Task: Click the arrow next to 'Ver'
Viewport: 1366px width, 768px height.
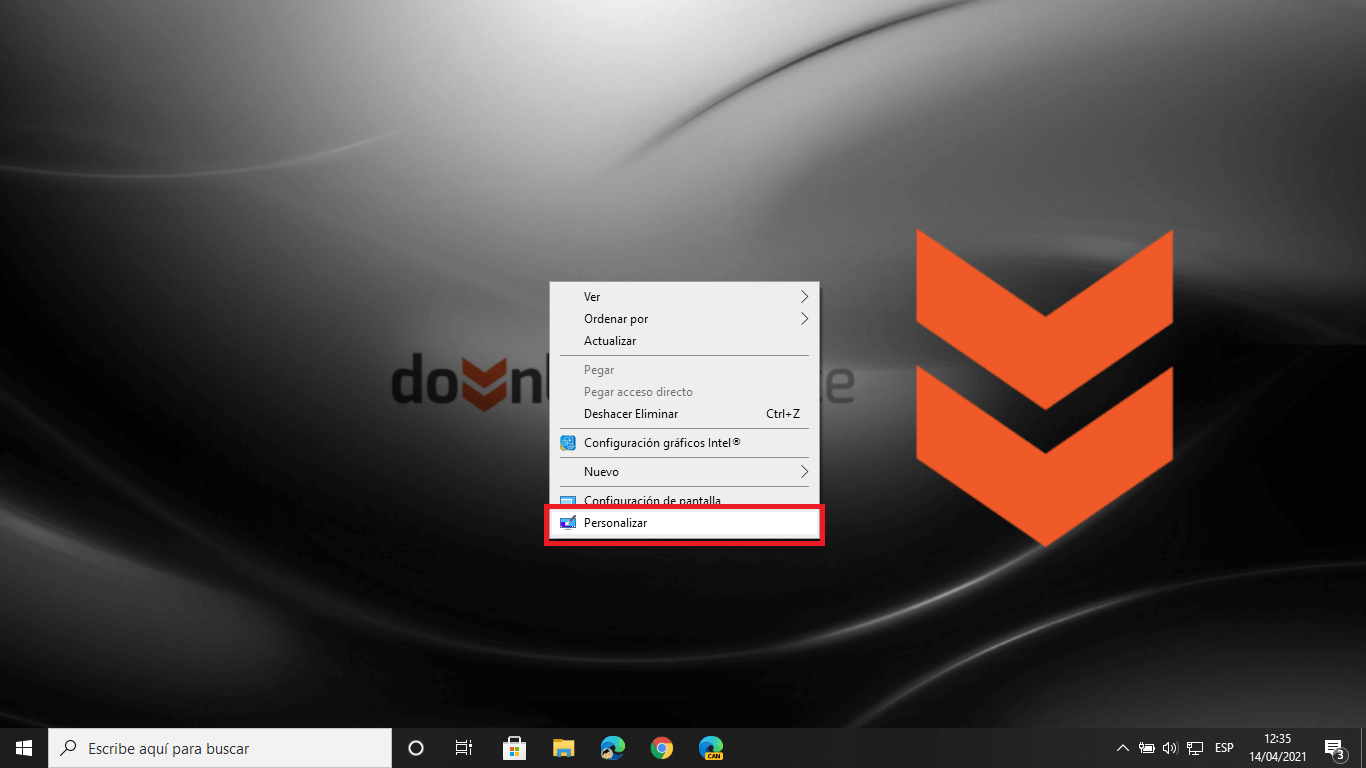Action: [804, 297]
